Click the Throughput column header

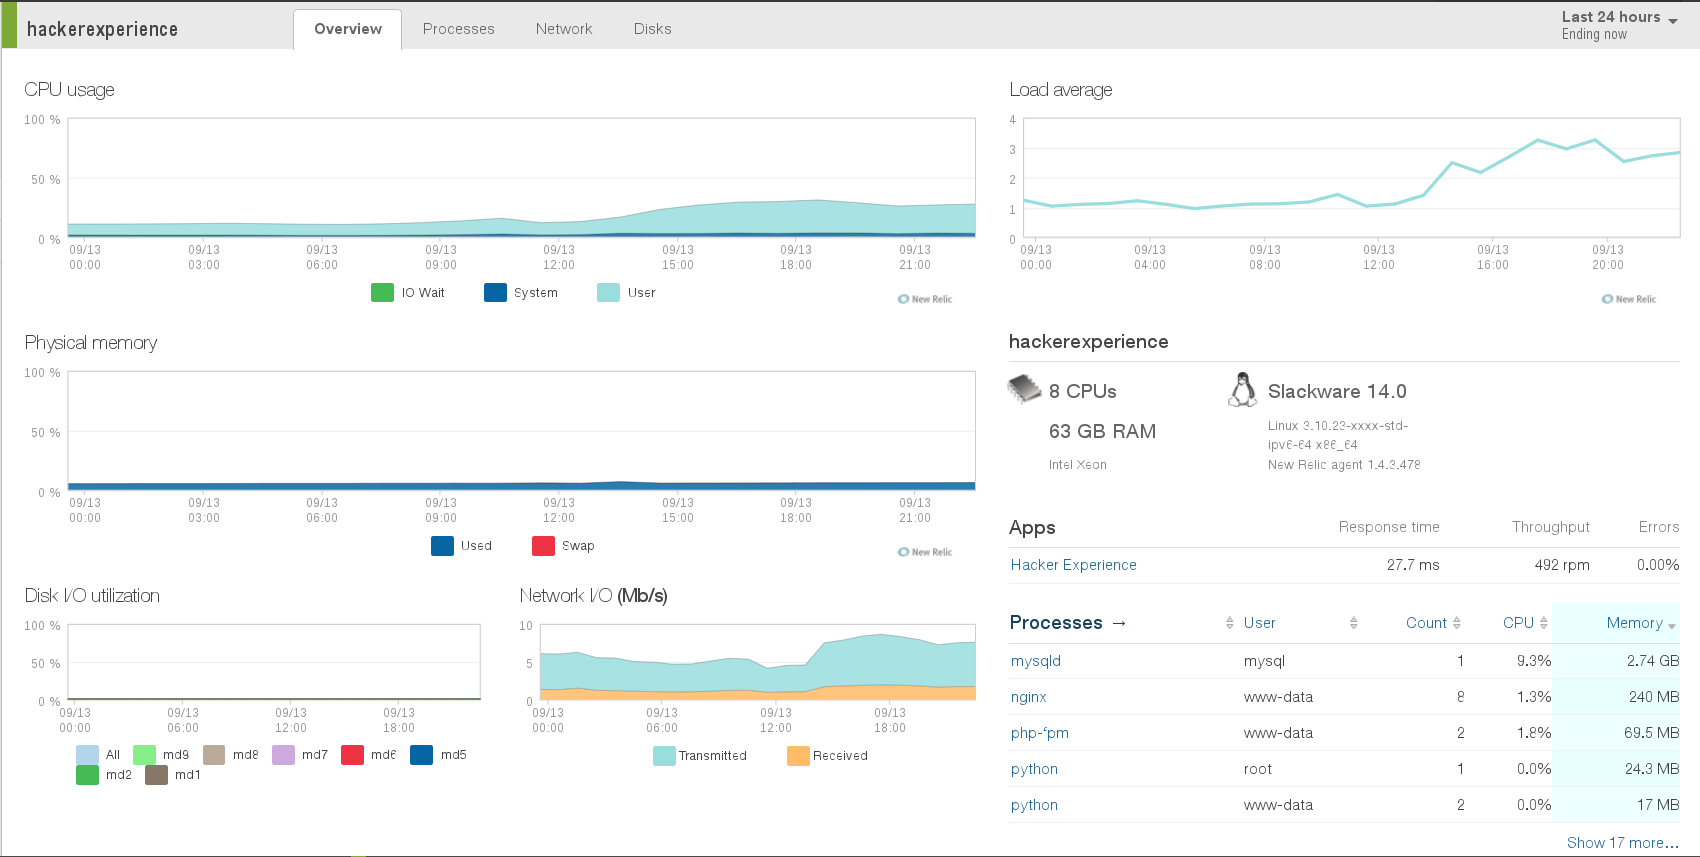[1550, 527]
